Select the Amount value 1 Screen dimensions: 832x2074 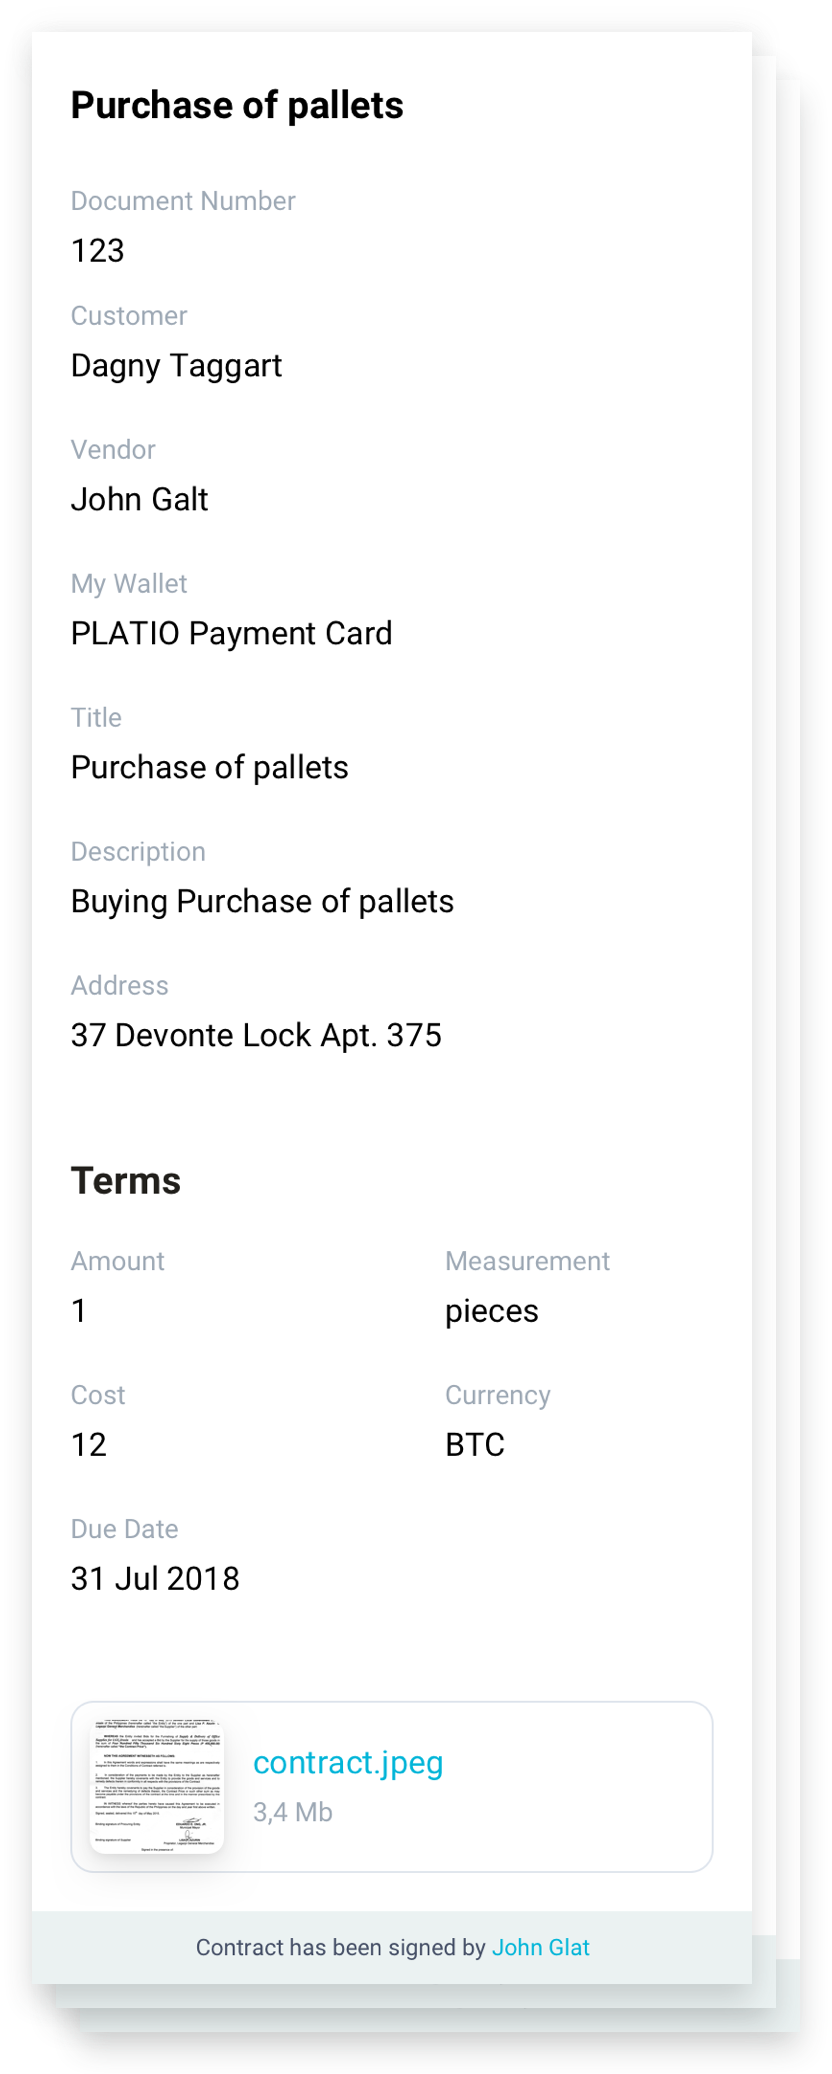(x=79, y=1311)
